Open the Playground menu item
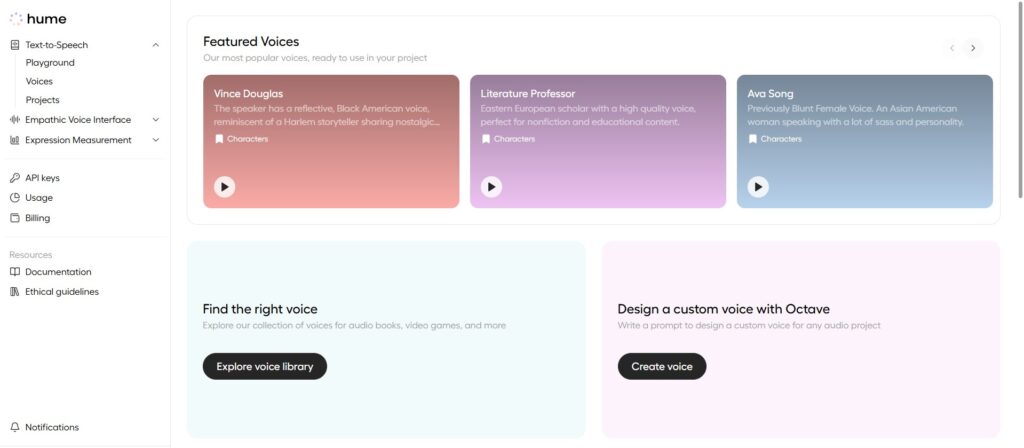 click(x=50, y=63)
